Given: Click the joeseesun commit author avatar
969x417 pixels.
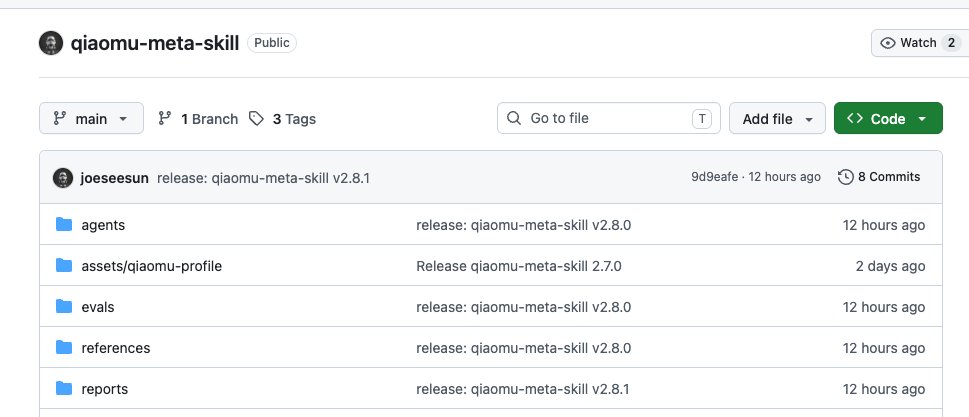Looking at the screenshot, I should tap(63, 178).
